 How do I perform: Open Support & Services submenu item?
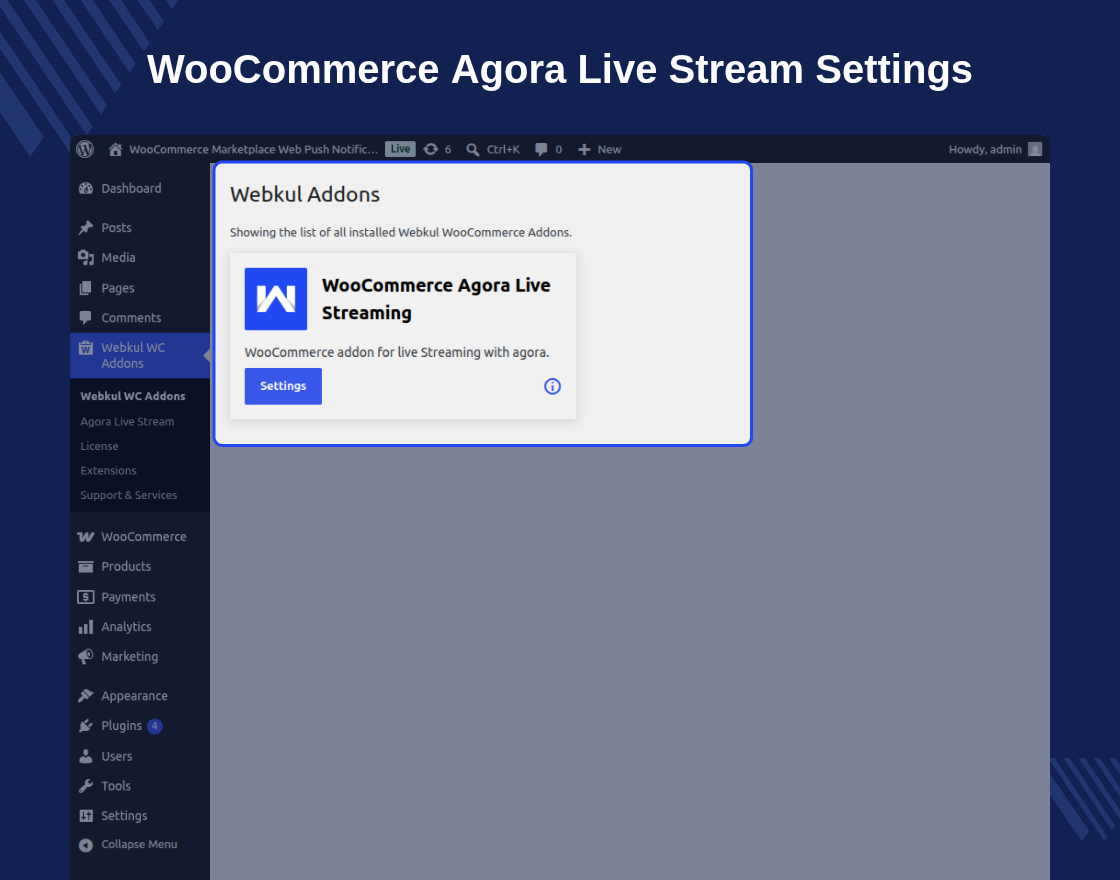129,495
